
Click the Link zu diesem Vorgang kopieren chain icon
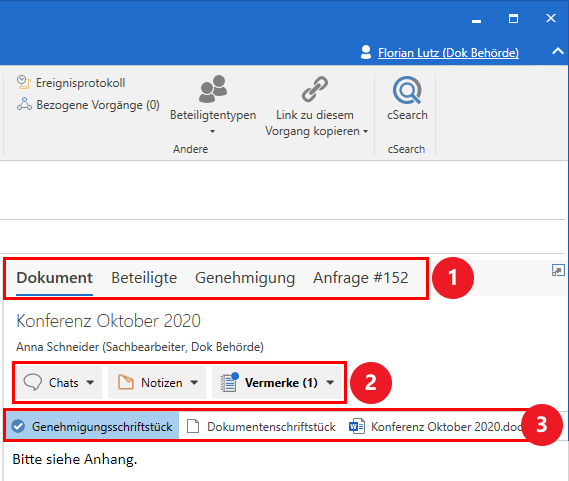[315, 89]
